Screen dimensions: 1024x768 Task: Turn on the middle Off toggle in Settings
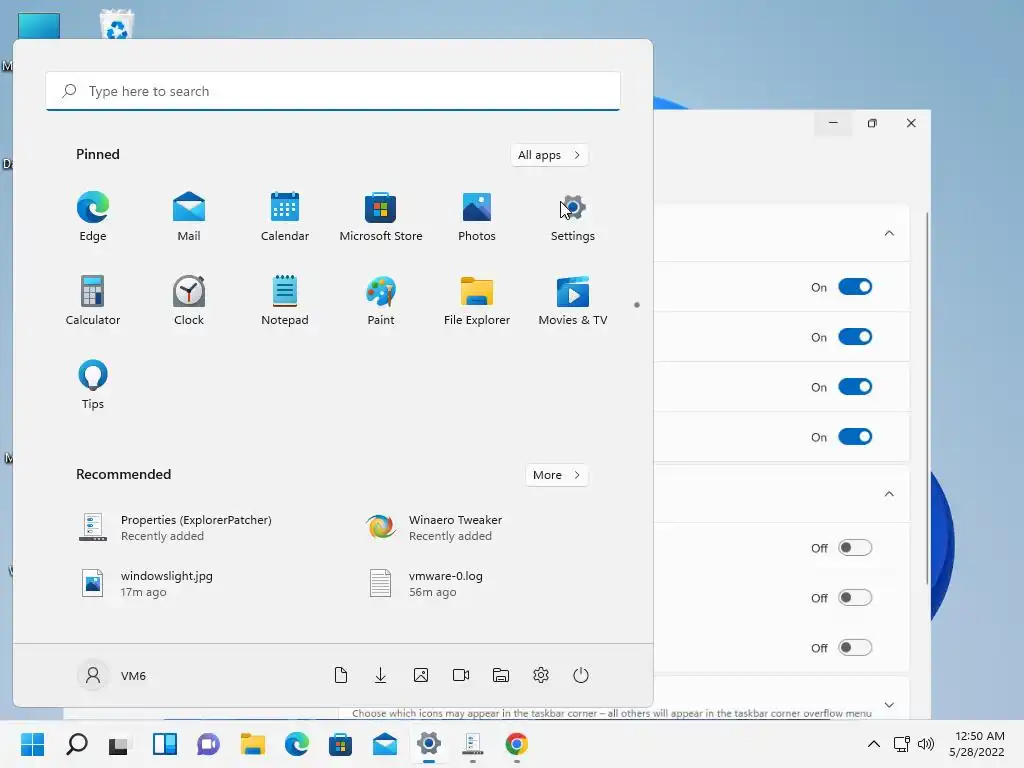(855, 598)
